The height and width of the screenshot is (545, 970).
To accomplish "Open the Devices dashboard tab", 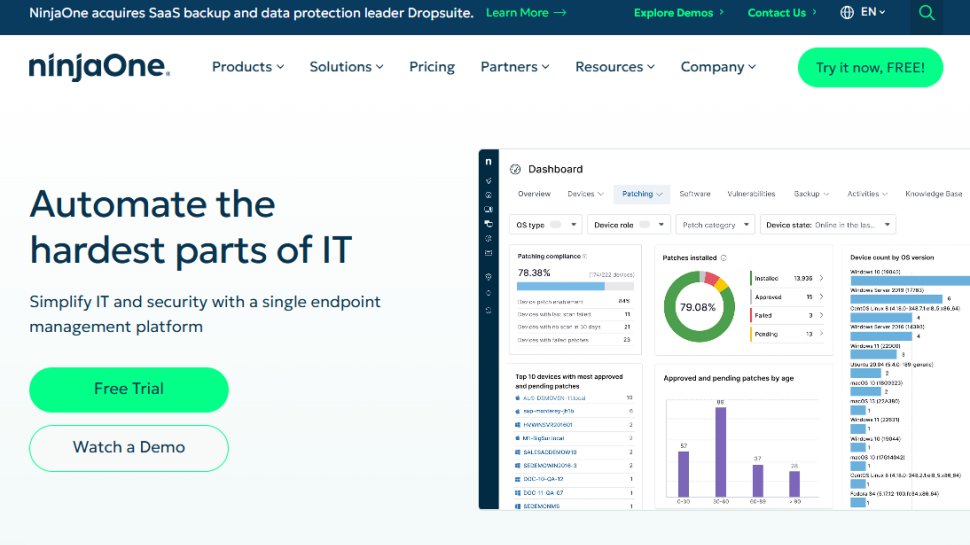I will pos(585,194).
